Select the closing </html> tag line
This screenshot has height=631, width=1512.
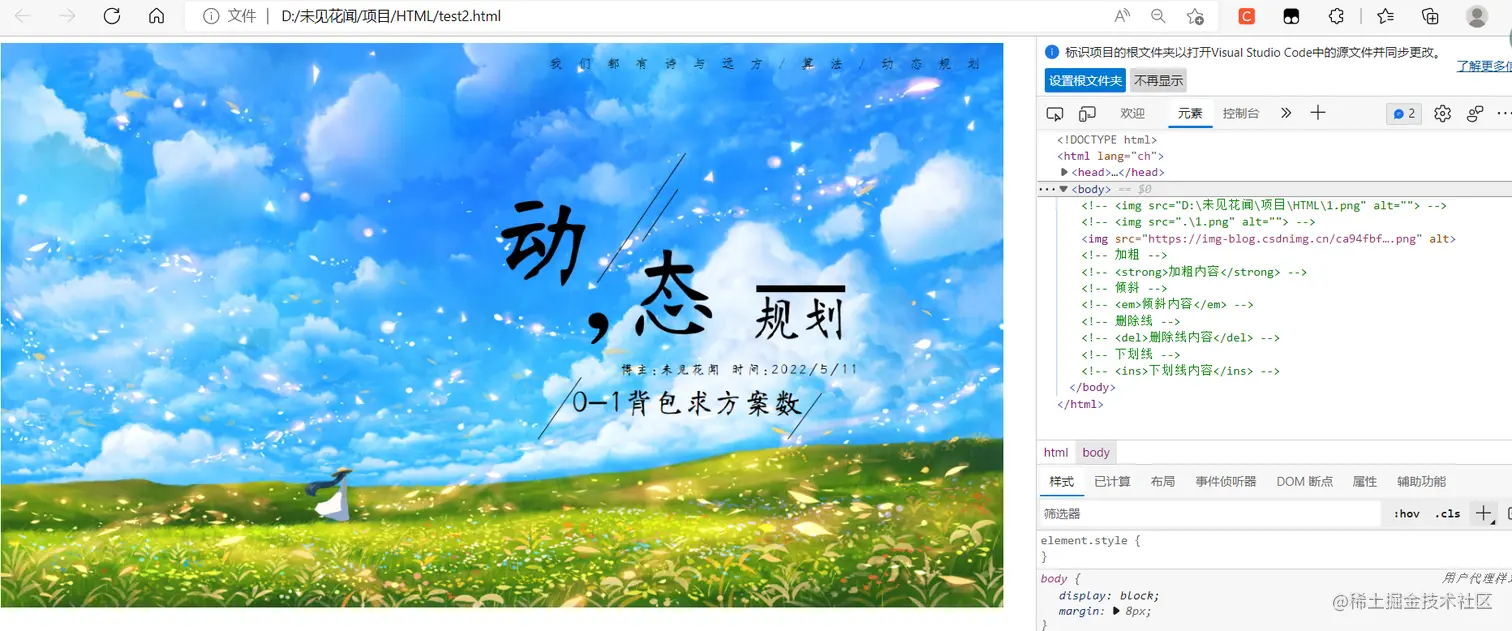coord(1080,404)
